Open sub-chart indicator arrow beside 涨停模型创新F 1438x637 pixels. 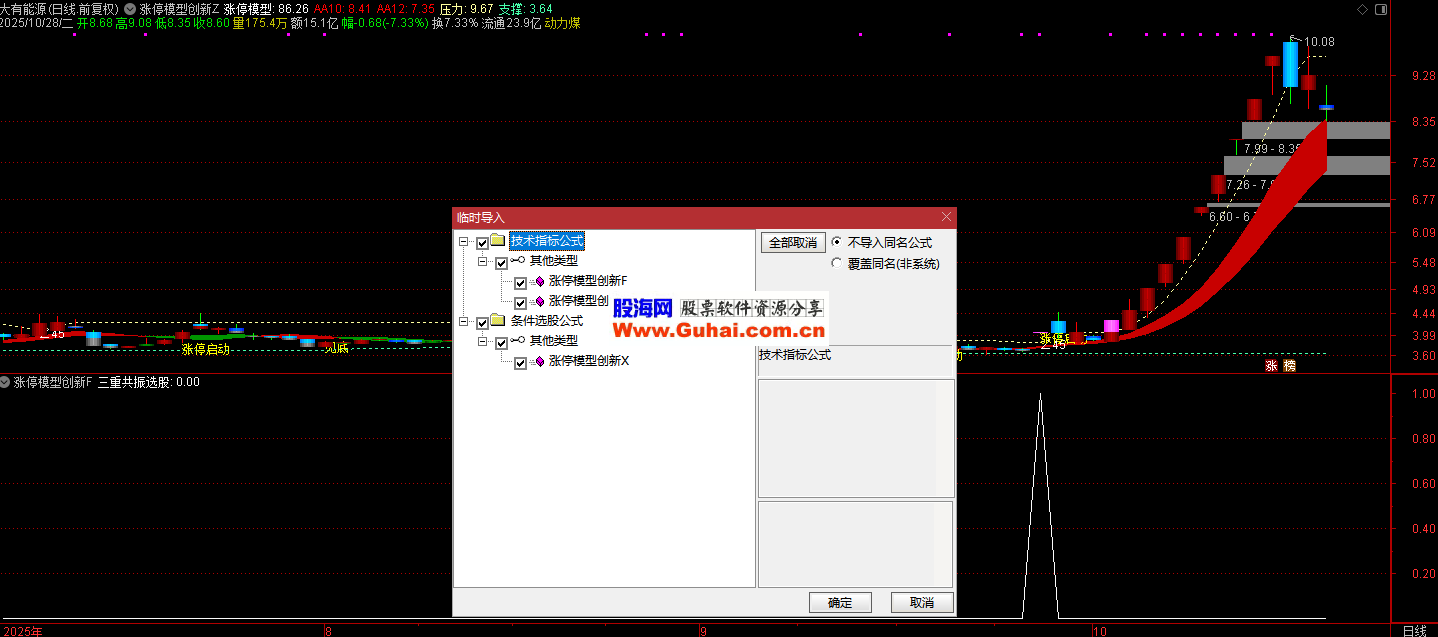[6, 382]
